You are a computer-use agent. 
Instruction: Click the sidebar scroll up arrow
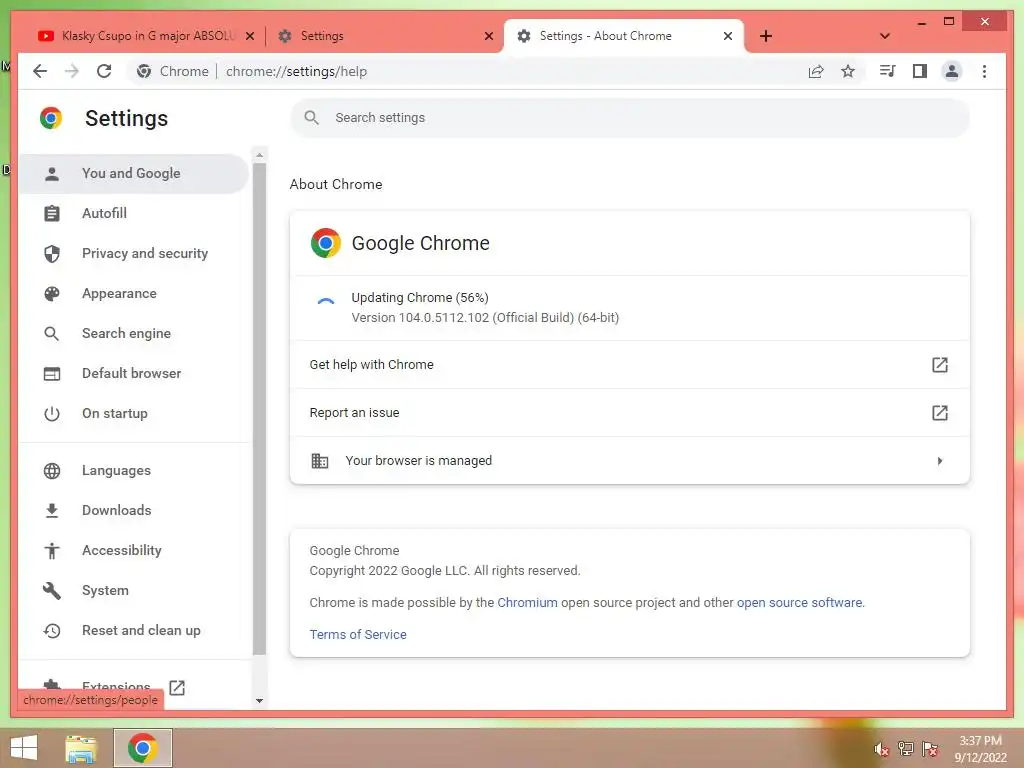[x=259, y=155]
